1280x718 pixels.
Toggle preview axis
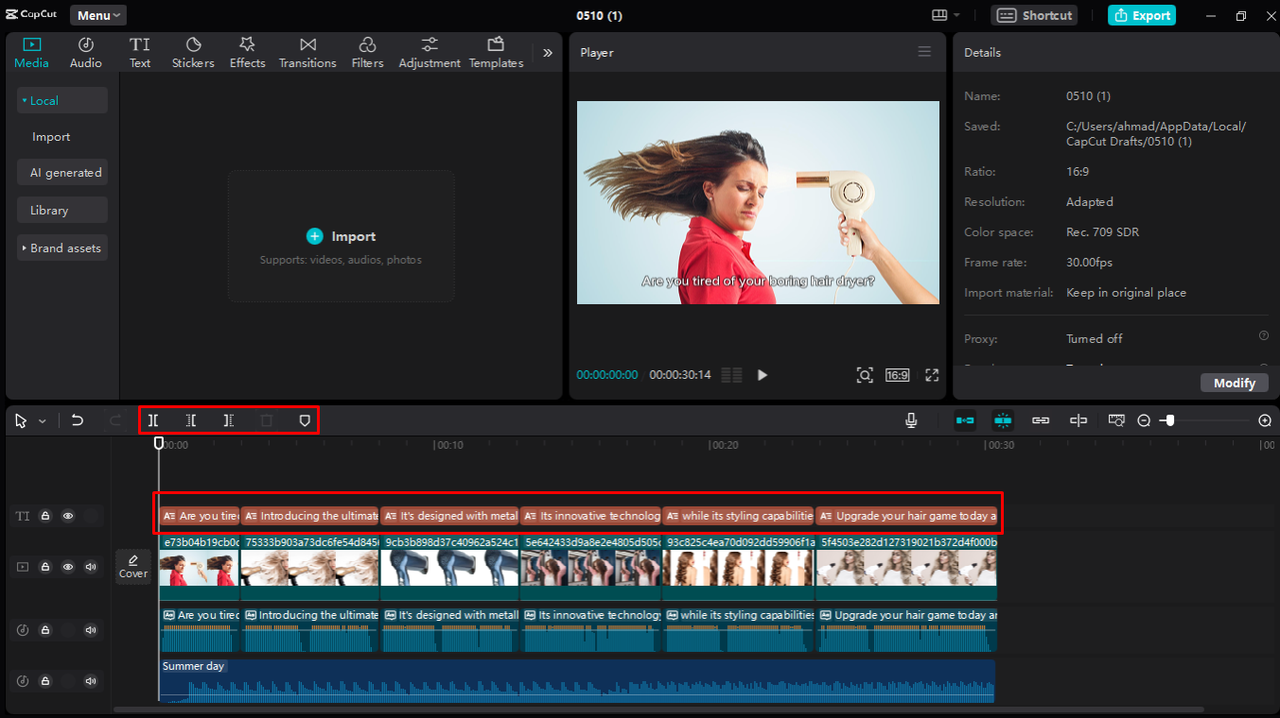click(1079, 421)
